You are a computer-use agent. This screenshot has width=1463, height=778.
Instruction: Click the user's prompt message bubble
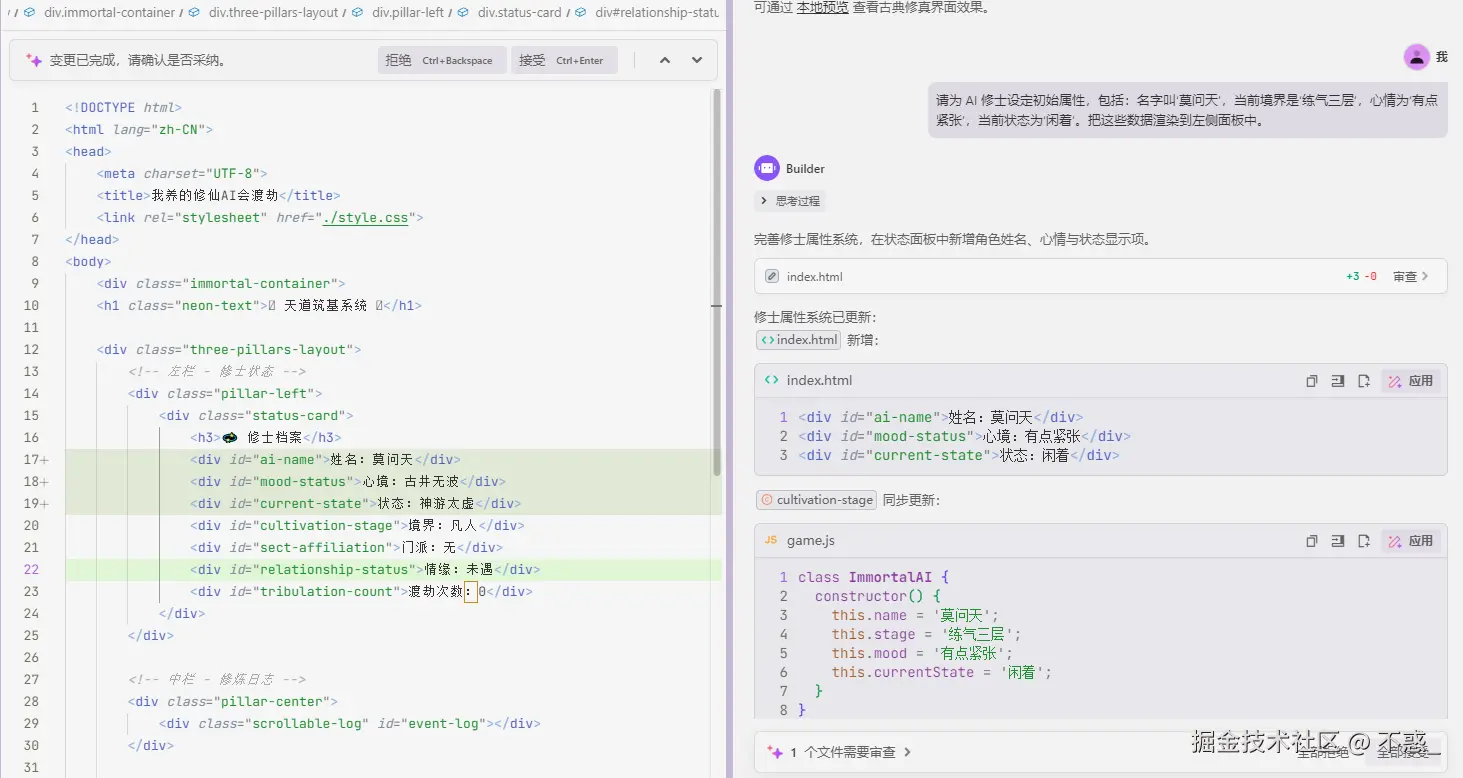click(1188, 110)
